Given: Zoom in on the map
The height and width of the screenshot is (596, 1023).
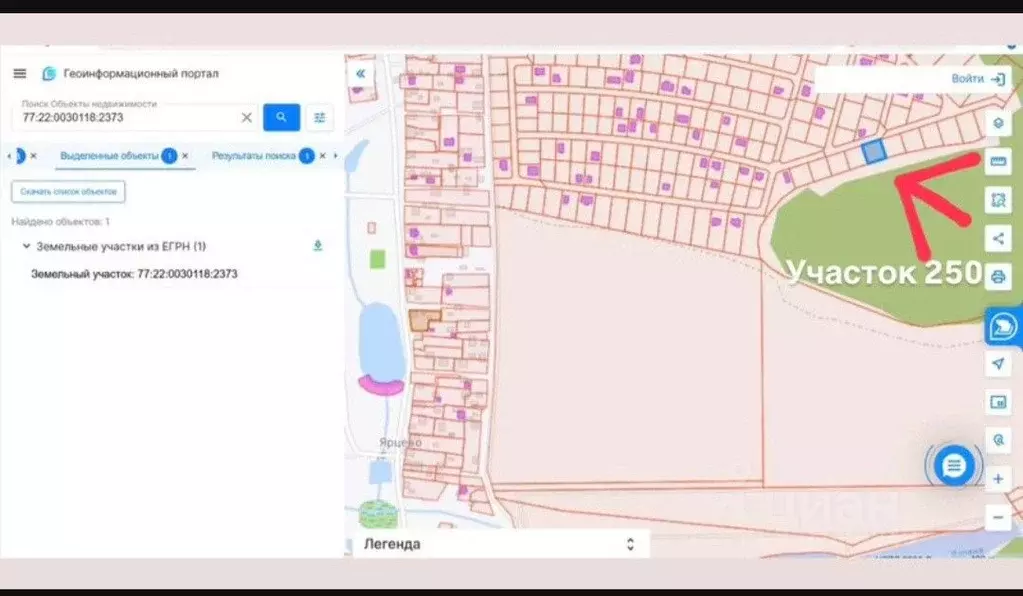Looking at the screenshot, I should [x=997, y=479].
